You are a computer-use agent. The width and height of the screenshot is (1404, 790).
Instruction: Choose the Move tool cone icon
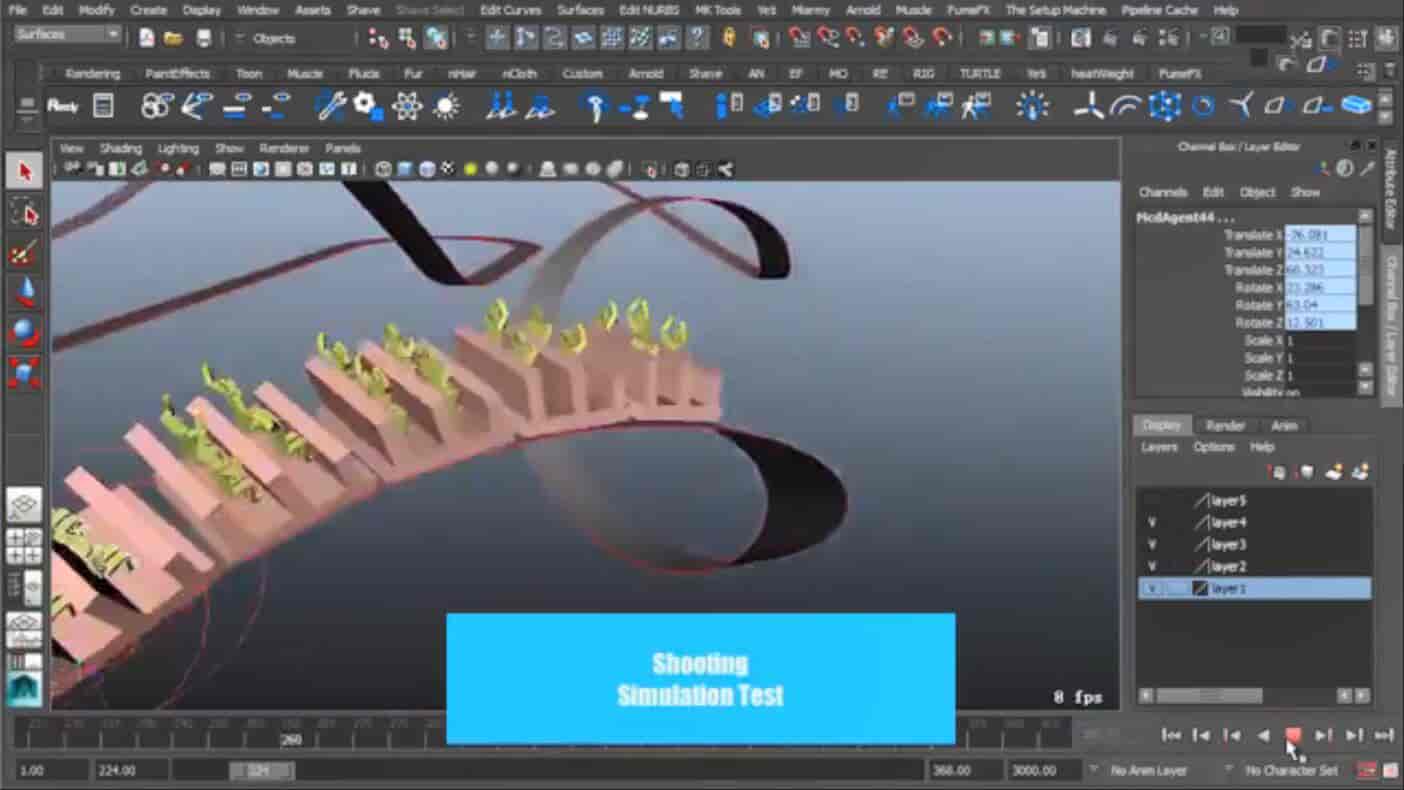24,292
